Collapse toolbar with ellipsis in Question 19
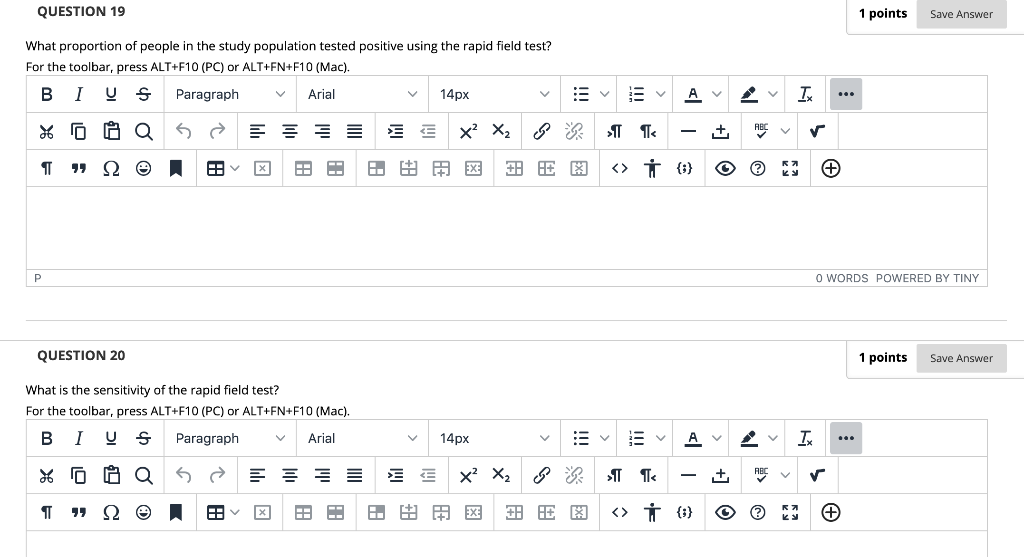1024x557 pixels. (846, 94)
